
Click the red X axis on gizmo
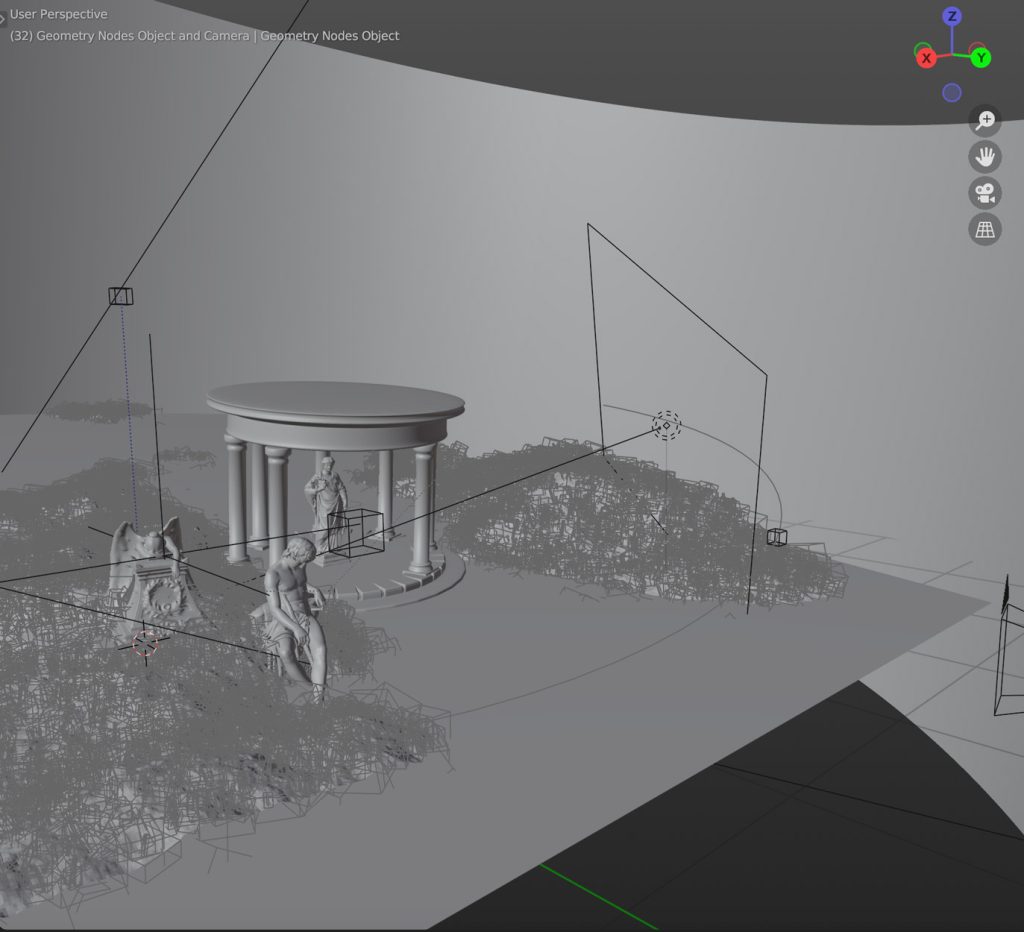(927, 58)
